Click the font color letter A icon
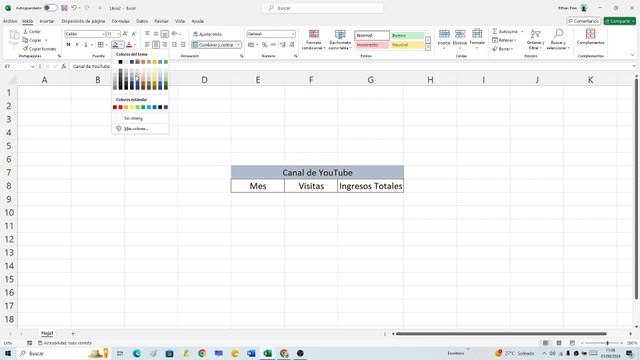This screenshot has width=640, height=360. click(x=129, y=44)
